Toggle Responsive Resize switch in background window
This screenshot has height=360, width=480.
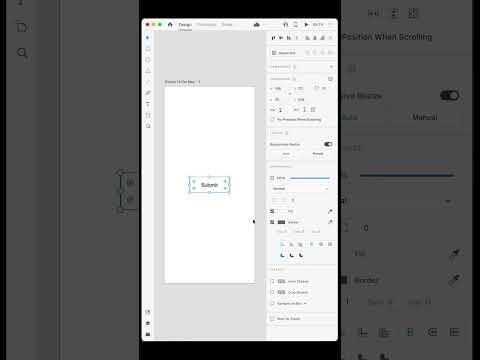click(450, 96)
